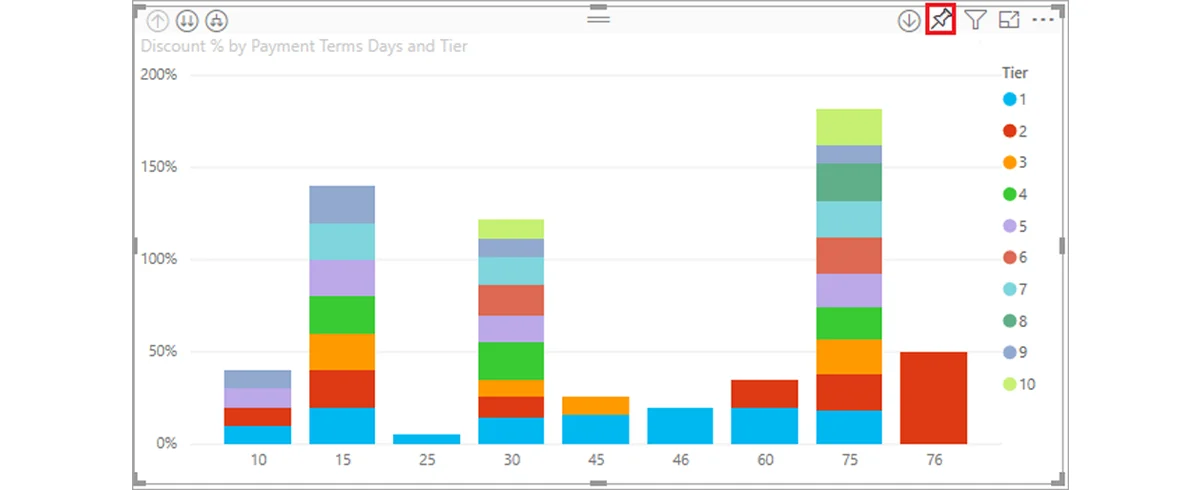Click the 100% y-axis label
This screenshot has width=1200, height=490.
tap(159, 259)
